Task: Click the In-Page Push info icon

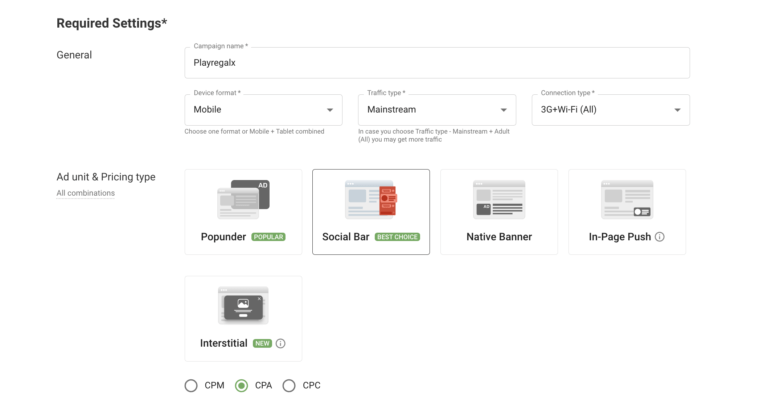Action: 660,237
